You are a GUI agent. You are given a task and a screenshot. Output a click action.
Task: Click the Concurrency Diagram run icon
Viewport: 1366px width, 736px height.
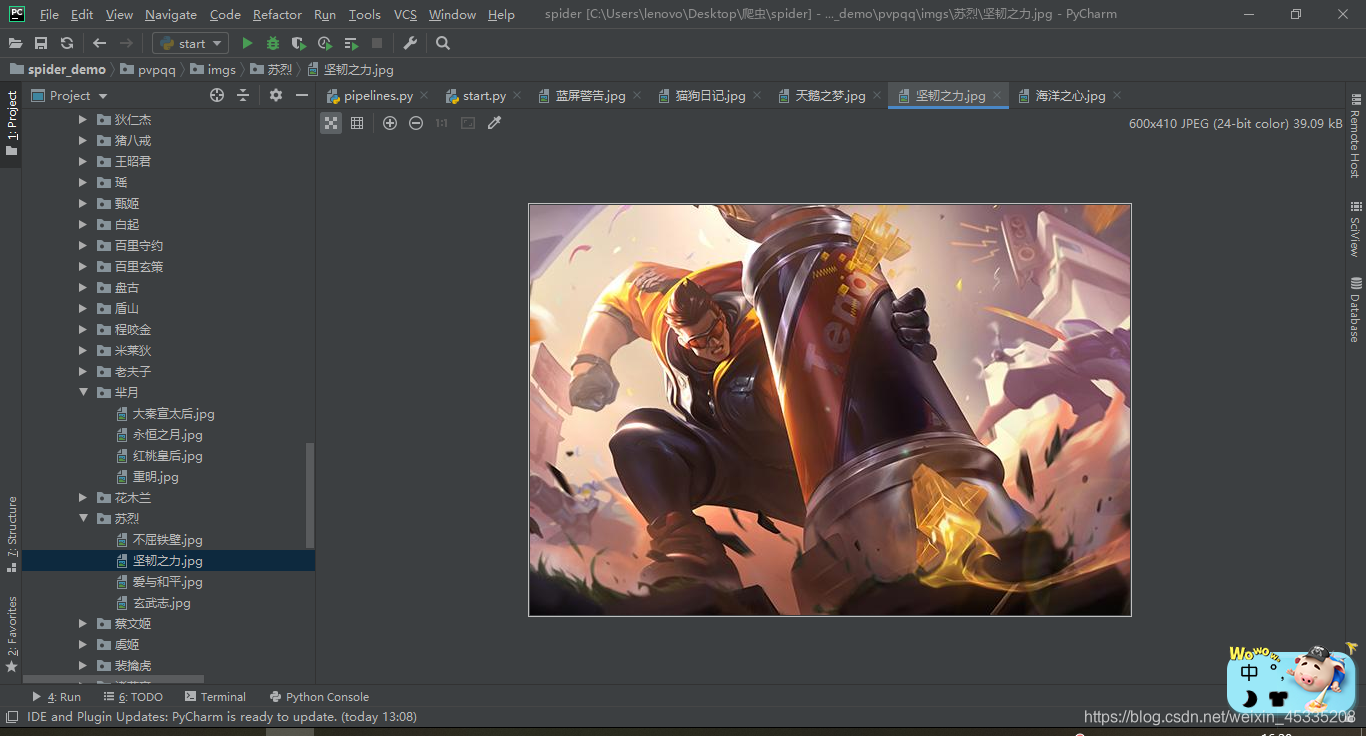point(351,43)
